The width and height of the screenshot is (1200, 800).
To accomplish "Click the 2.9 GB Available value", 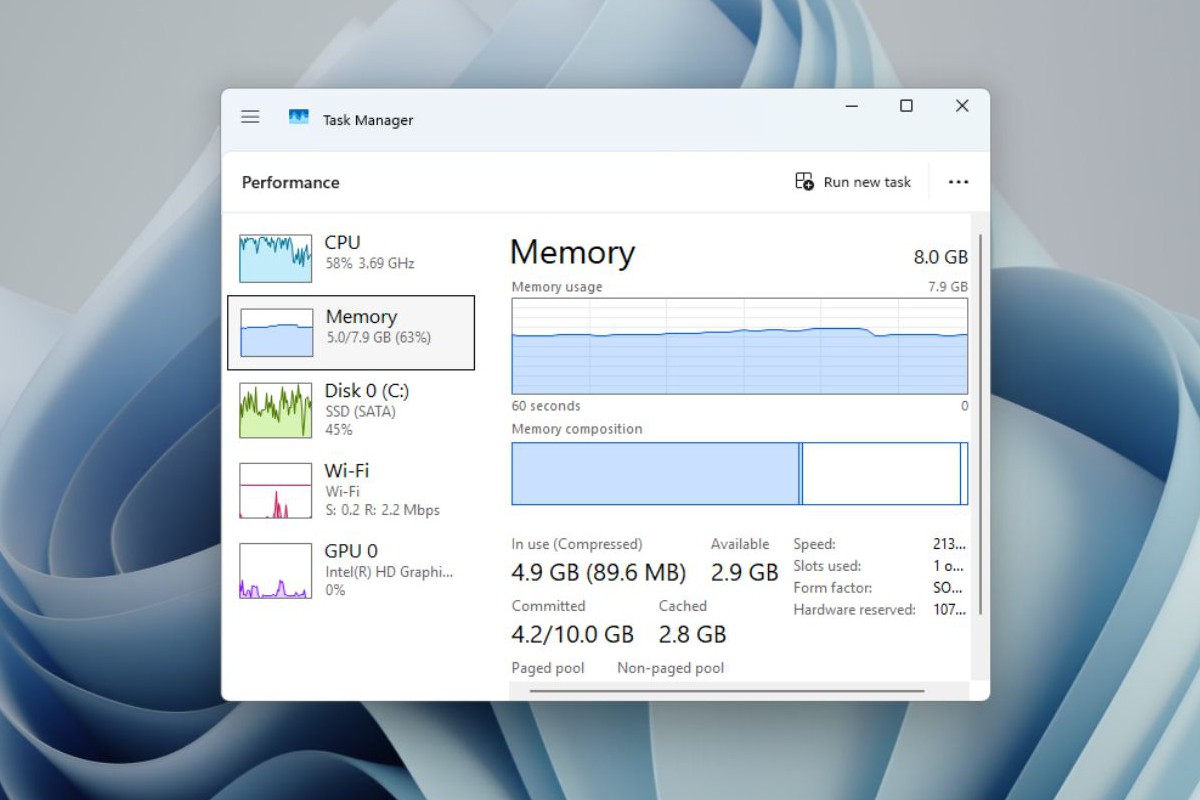I will point(744,573).
